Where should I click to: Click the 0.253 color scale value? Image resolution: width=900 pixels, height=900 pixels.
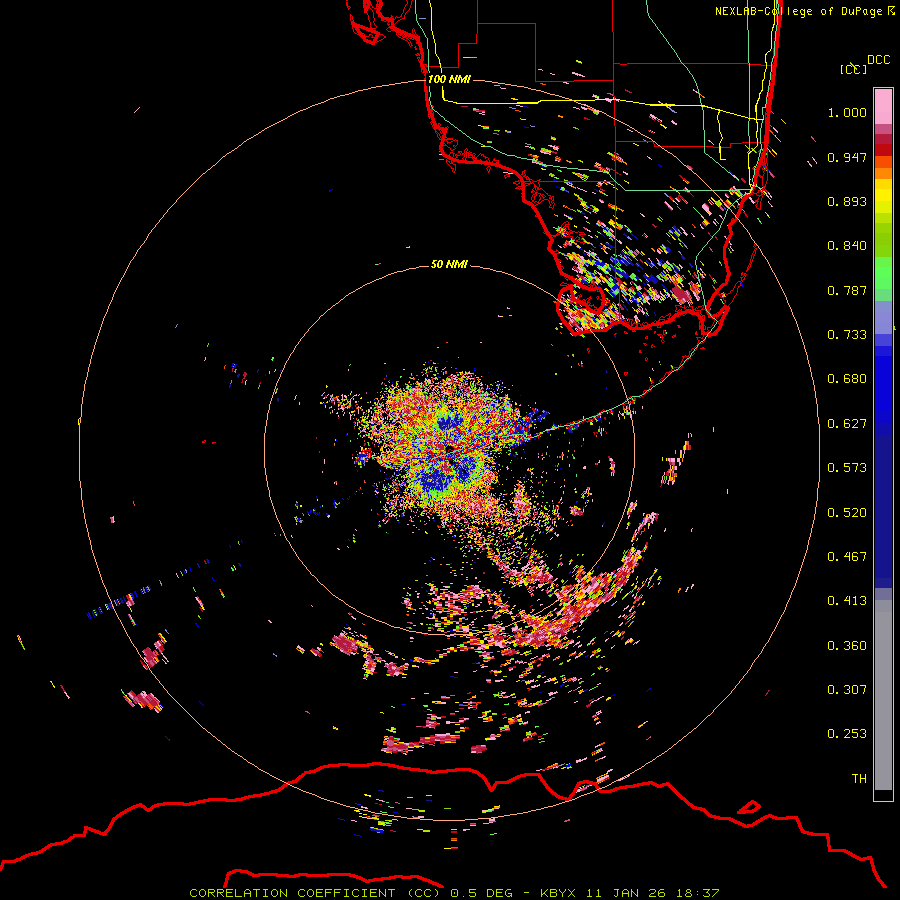pos(847,734)
